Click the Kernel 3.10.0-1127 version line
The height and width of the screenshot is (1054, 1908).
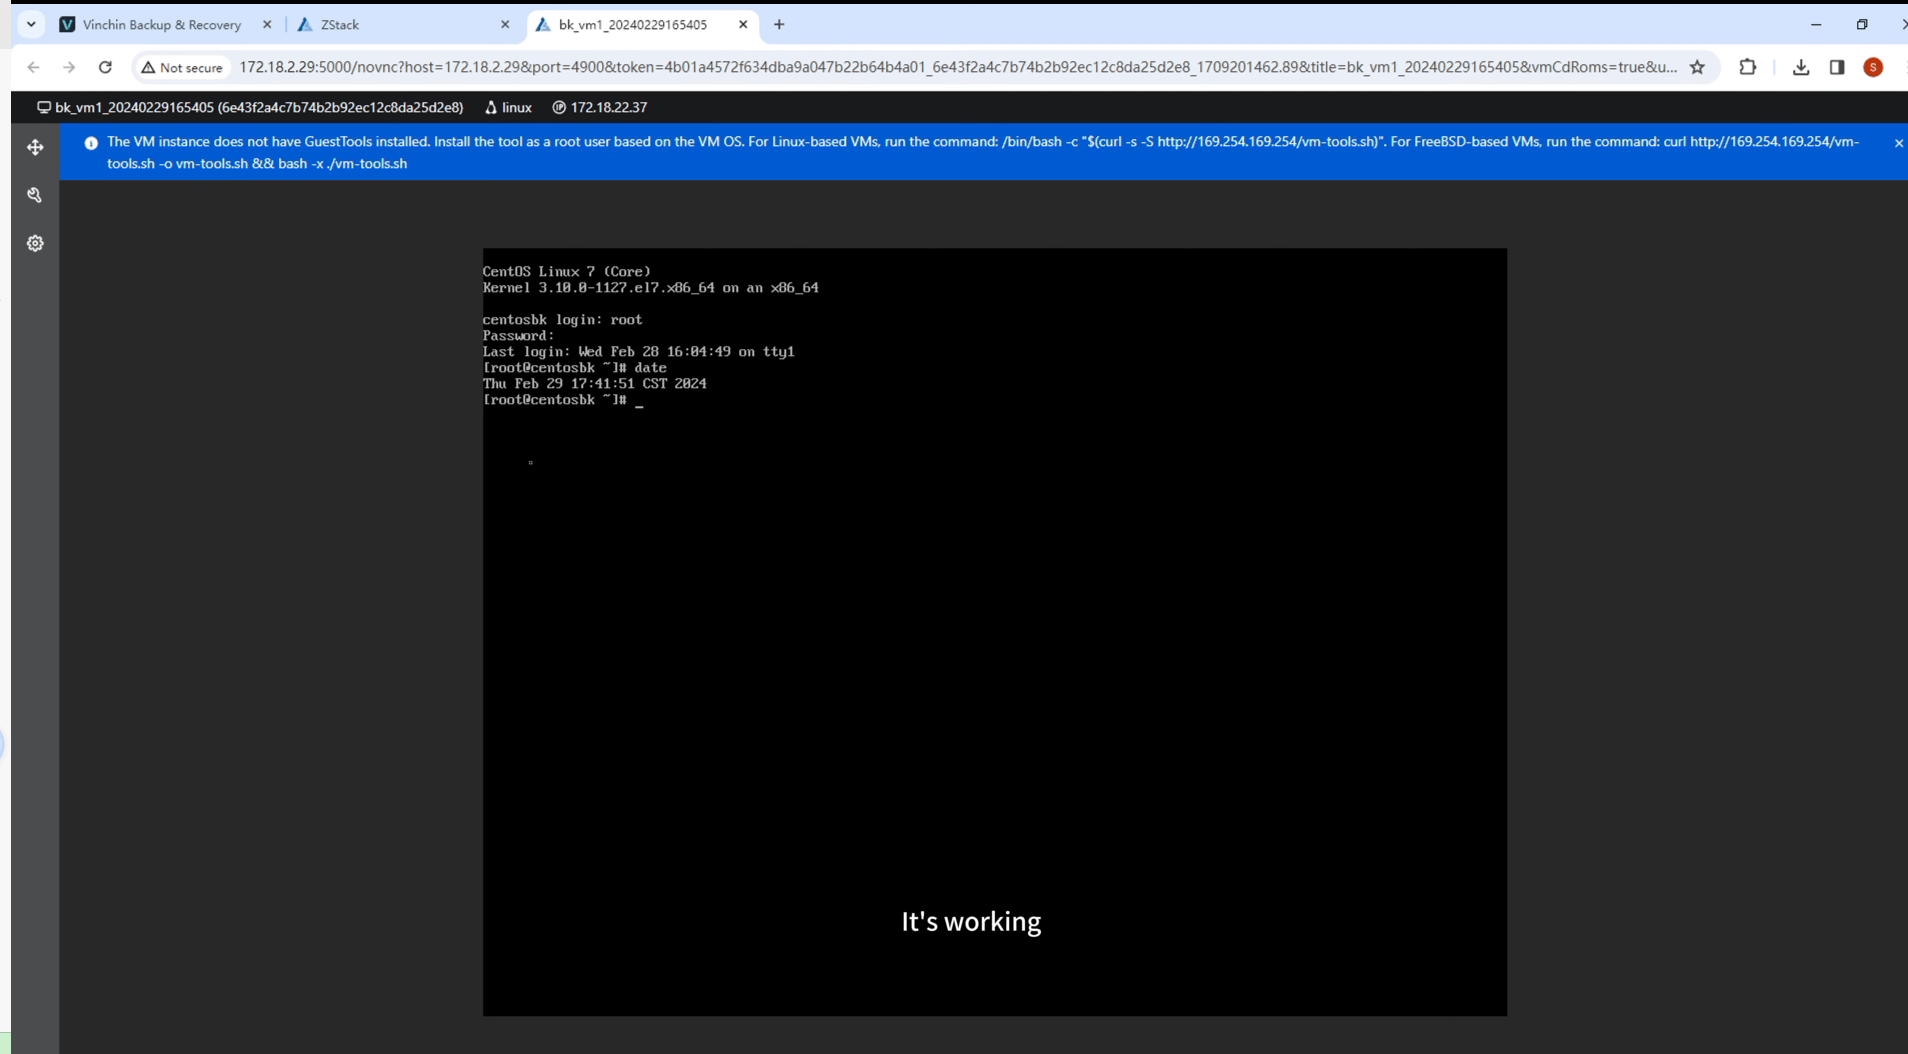(651, 287)
